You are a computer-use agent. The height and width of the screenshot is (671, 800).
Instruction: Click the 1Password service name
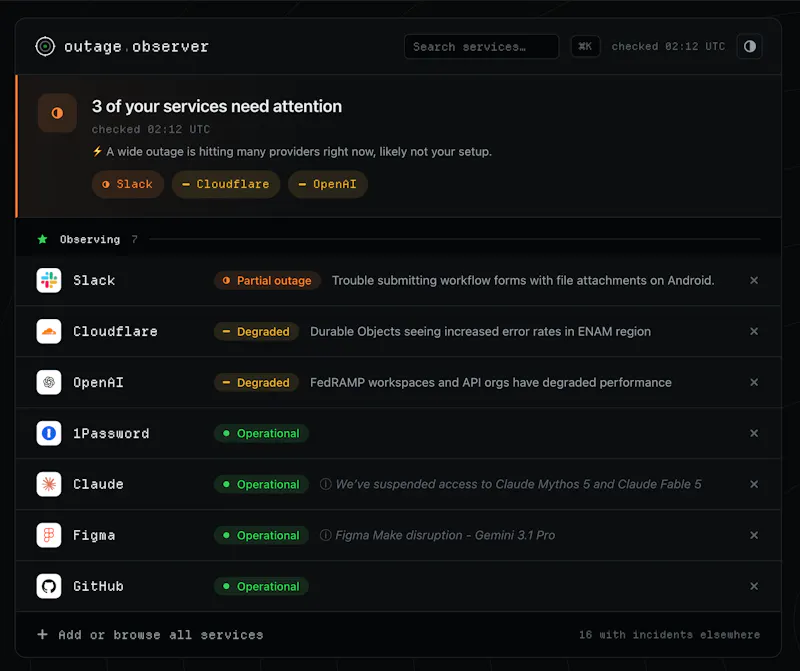111,433
